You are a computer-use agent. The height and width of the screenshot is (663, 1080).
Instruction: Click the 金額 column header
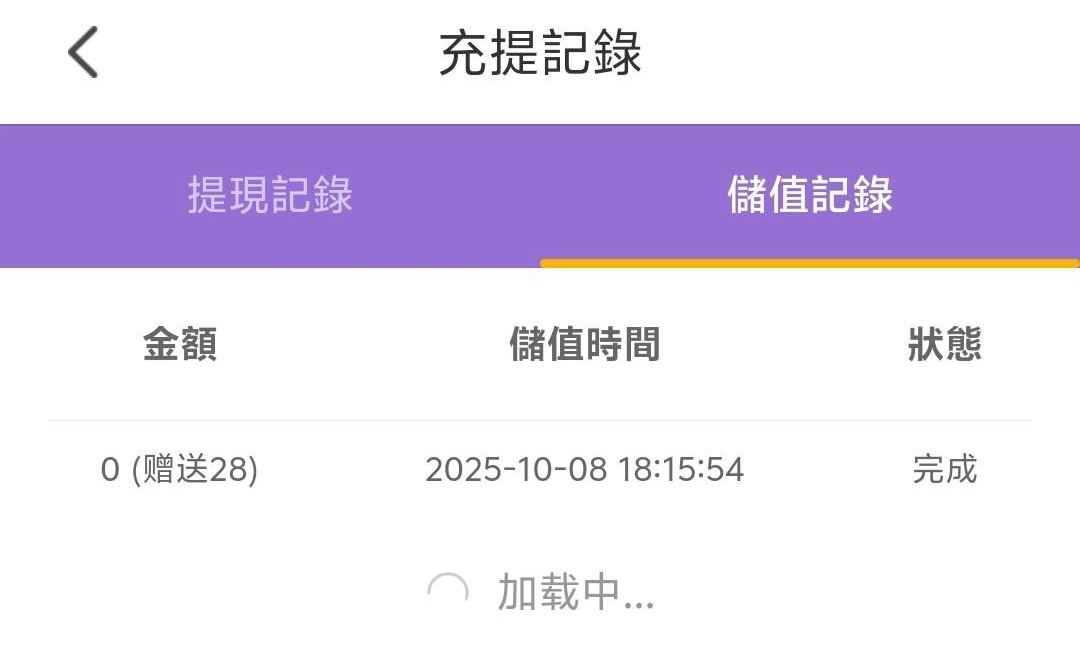point(180,345)
